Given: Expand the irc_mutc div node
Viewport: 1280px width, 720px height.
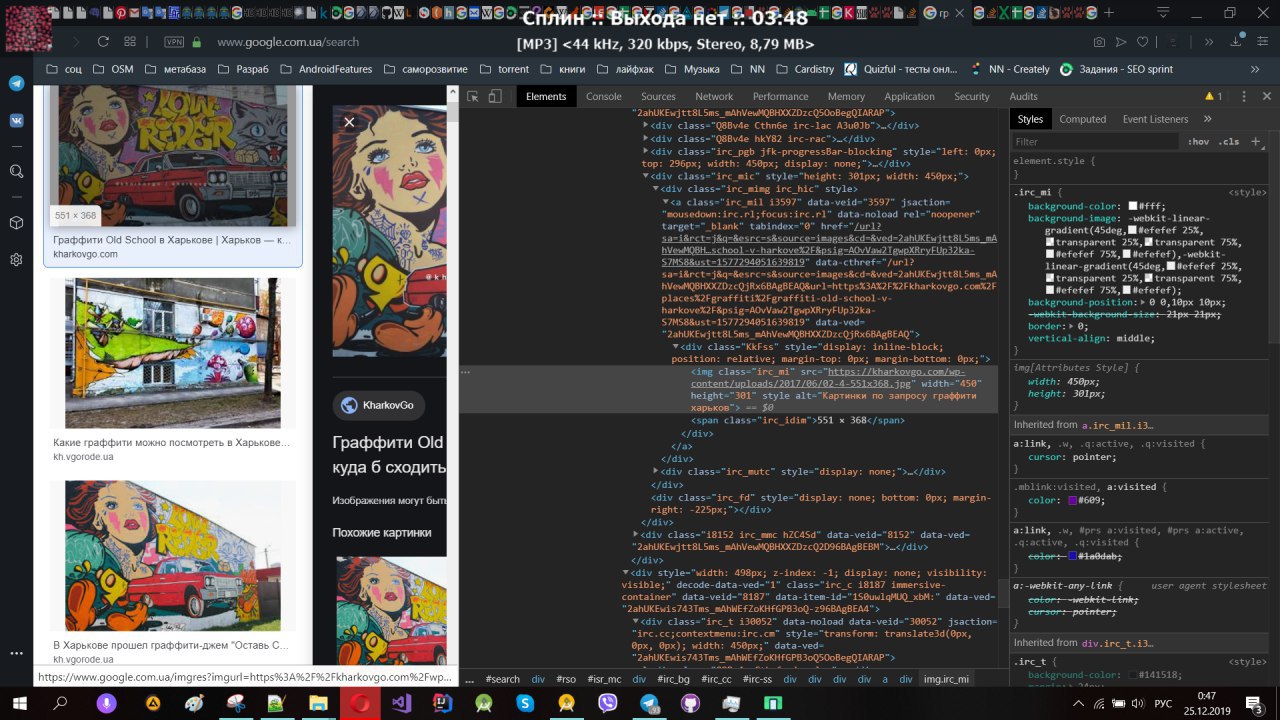Looking at the screenshot, I should point(656,471).
